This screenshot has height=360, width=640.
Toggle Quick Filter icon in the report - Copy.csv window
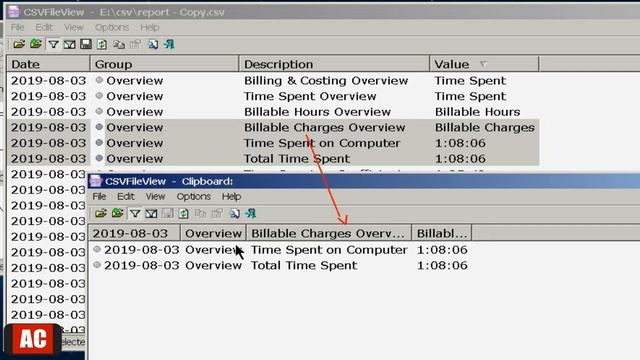(x=69, y=44)
